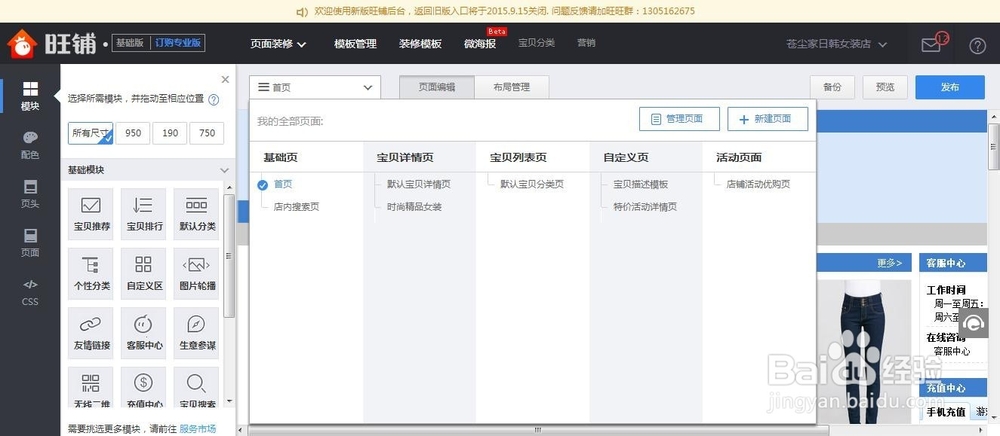The width and height of the screenshot is (1000, 436).
Task: Open the mail messages icon
Action: [932, 45]
